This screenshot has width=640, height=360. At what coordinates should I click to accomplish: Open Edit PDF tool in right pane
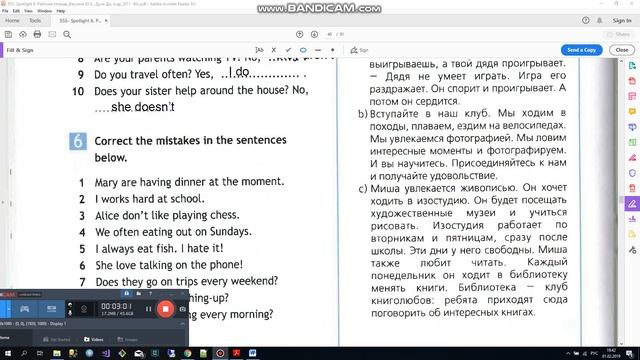tap(632, 96)
